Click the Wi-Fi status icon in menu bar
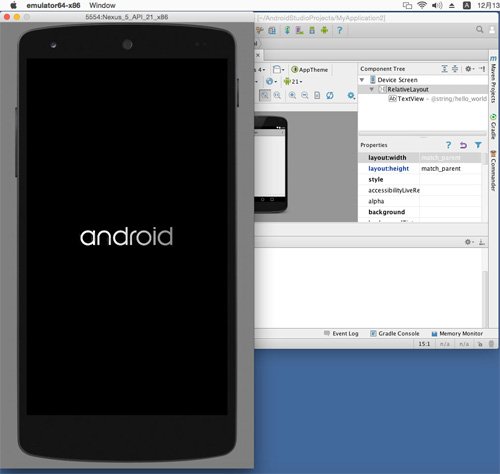Image resolution: width=500 pixels, height=474 pixels. [x=422, y=5]
